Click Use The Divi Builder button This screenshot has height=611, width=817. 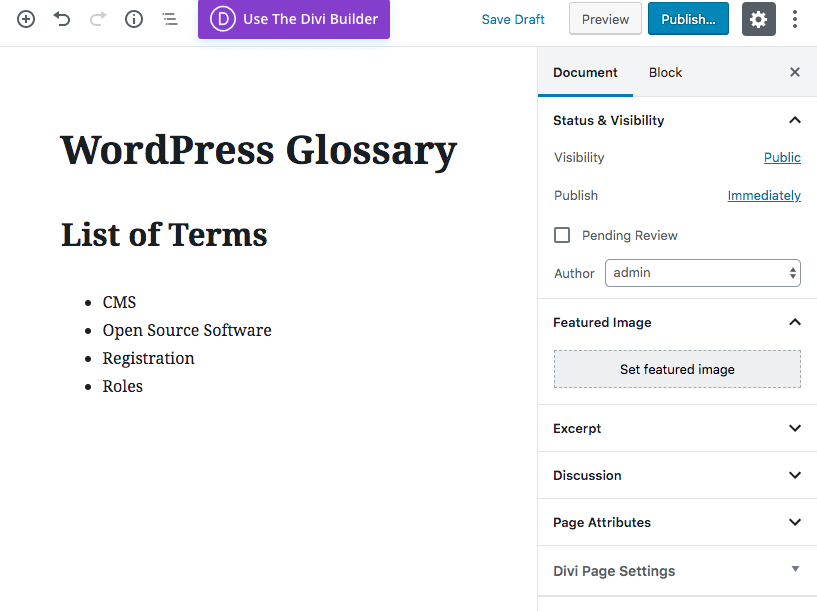click(x=294, y=19)
